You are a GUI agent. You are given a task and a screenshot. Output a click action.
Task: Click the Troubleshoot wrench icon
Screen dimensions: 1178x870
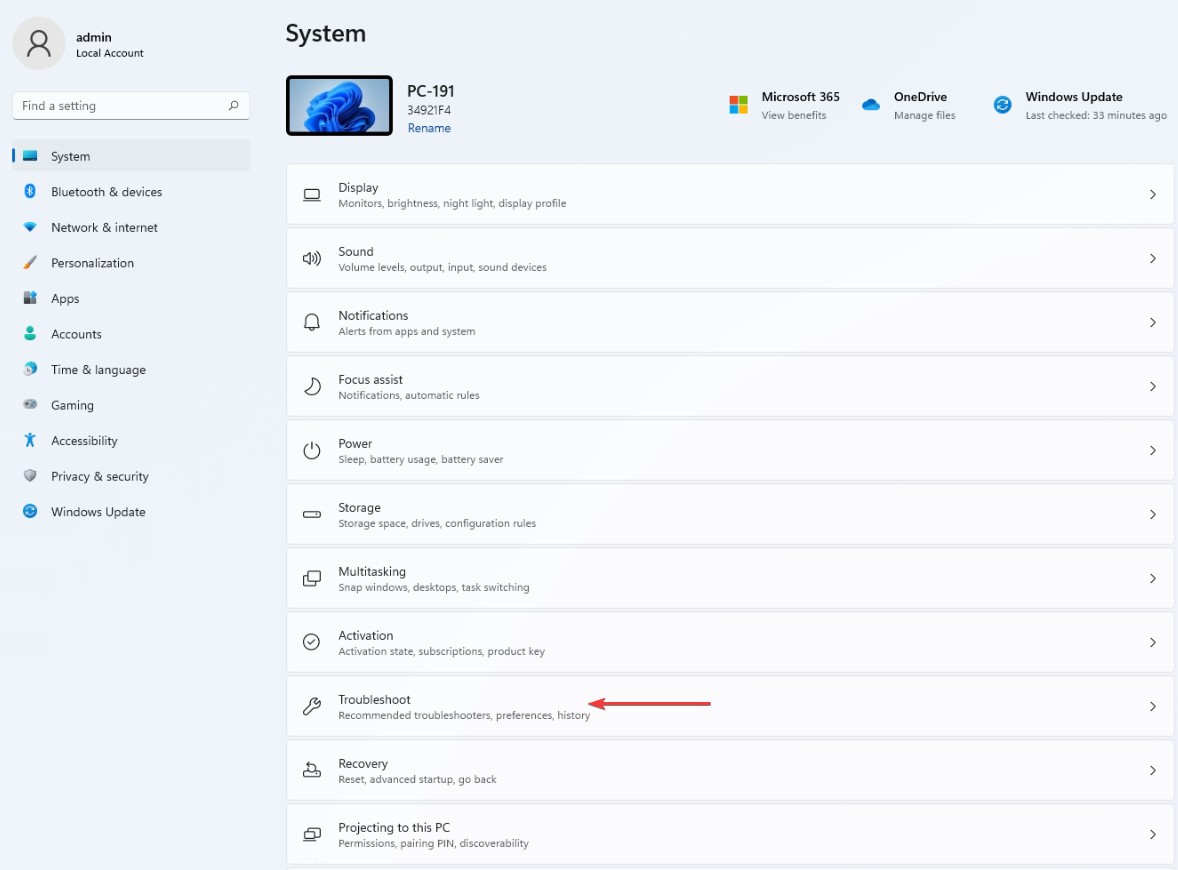click(x=311, y=706)
